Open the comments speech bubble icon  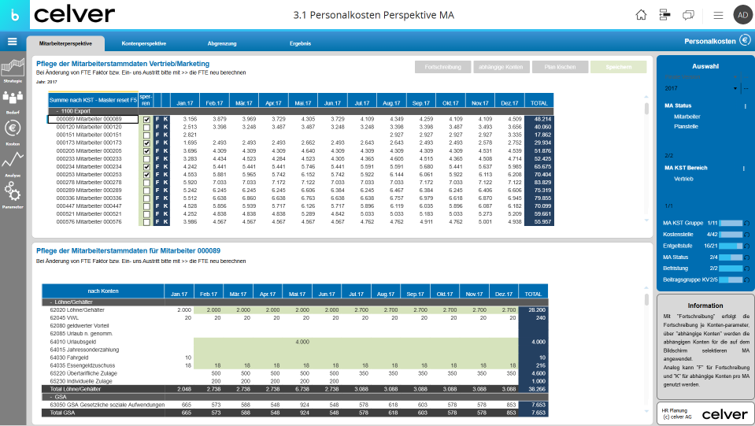(x=688, y=15)
